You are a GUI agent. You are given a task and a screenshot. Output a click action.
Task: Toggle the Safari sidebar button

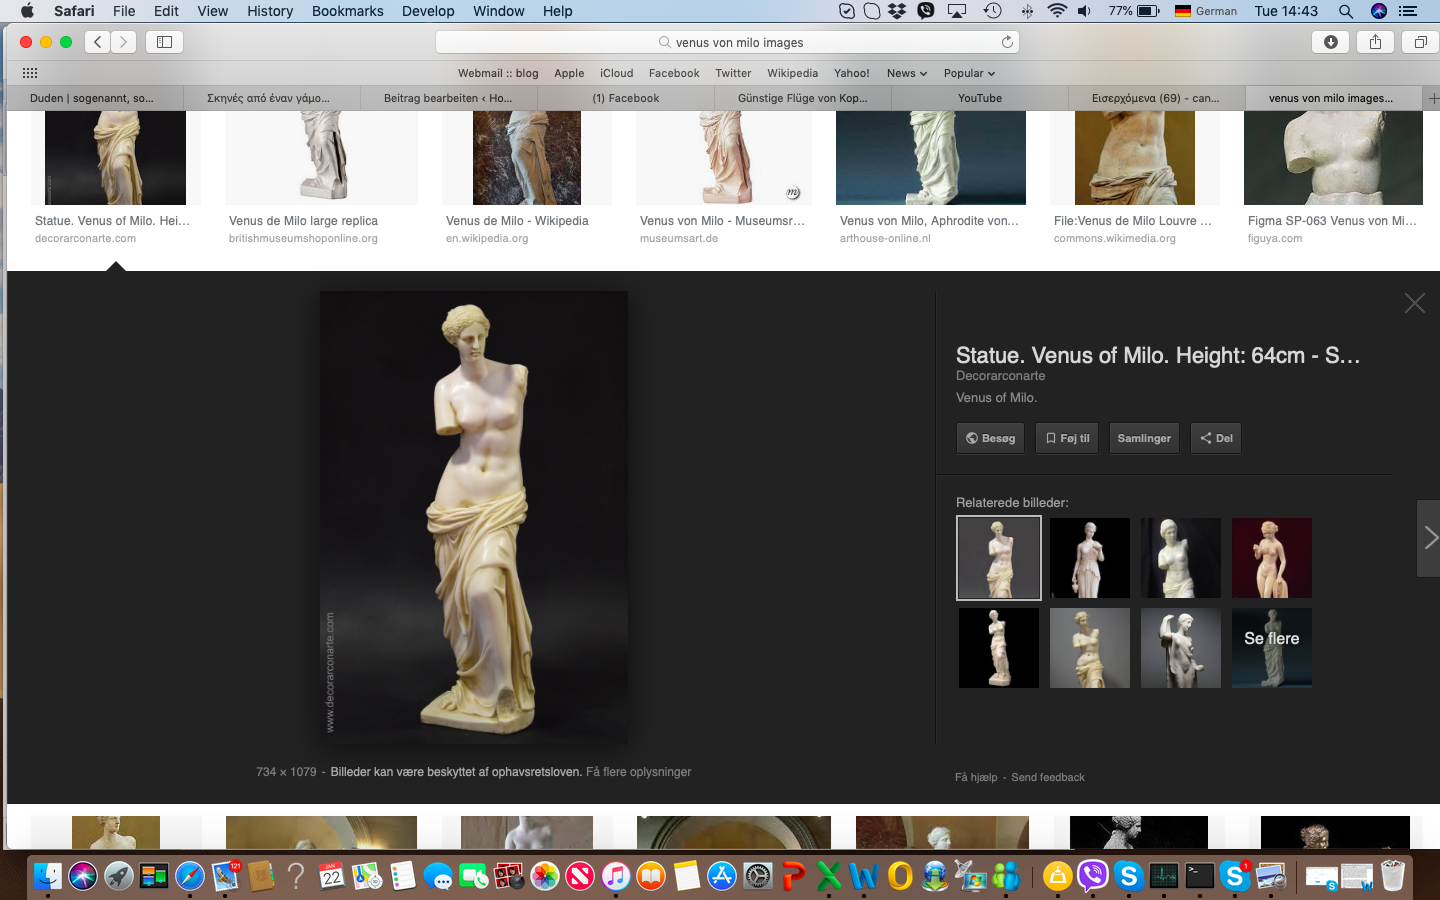(164, 42)
